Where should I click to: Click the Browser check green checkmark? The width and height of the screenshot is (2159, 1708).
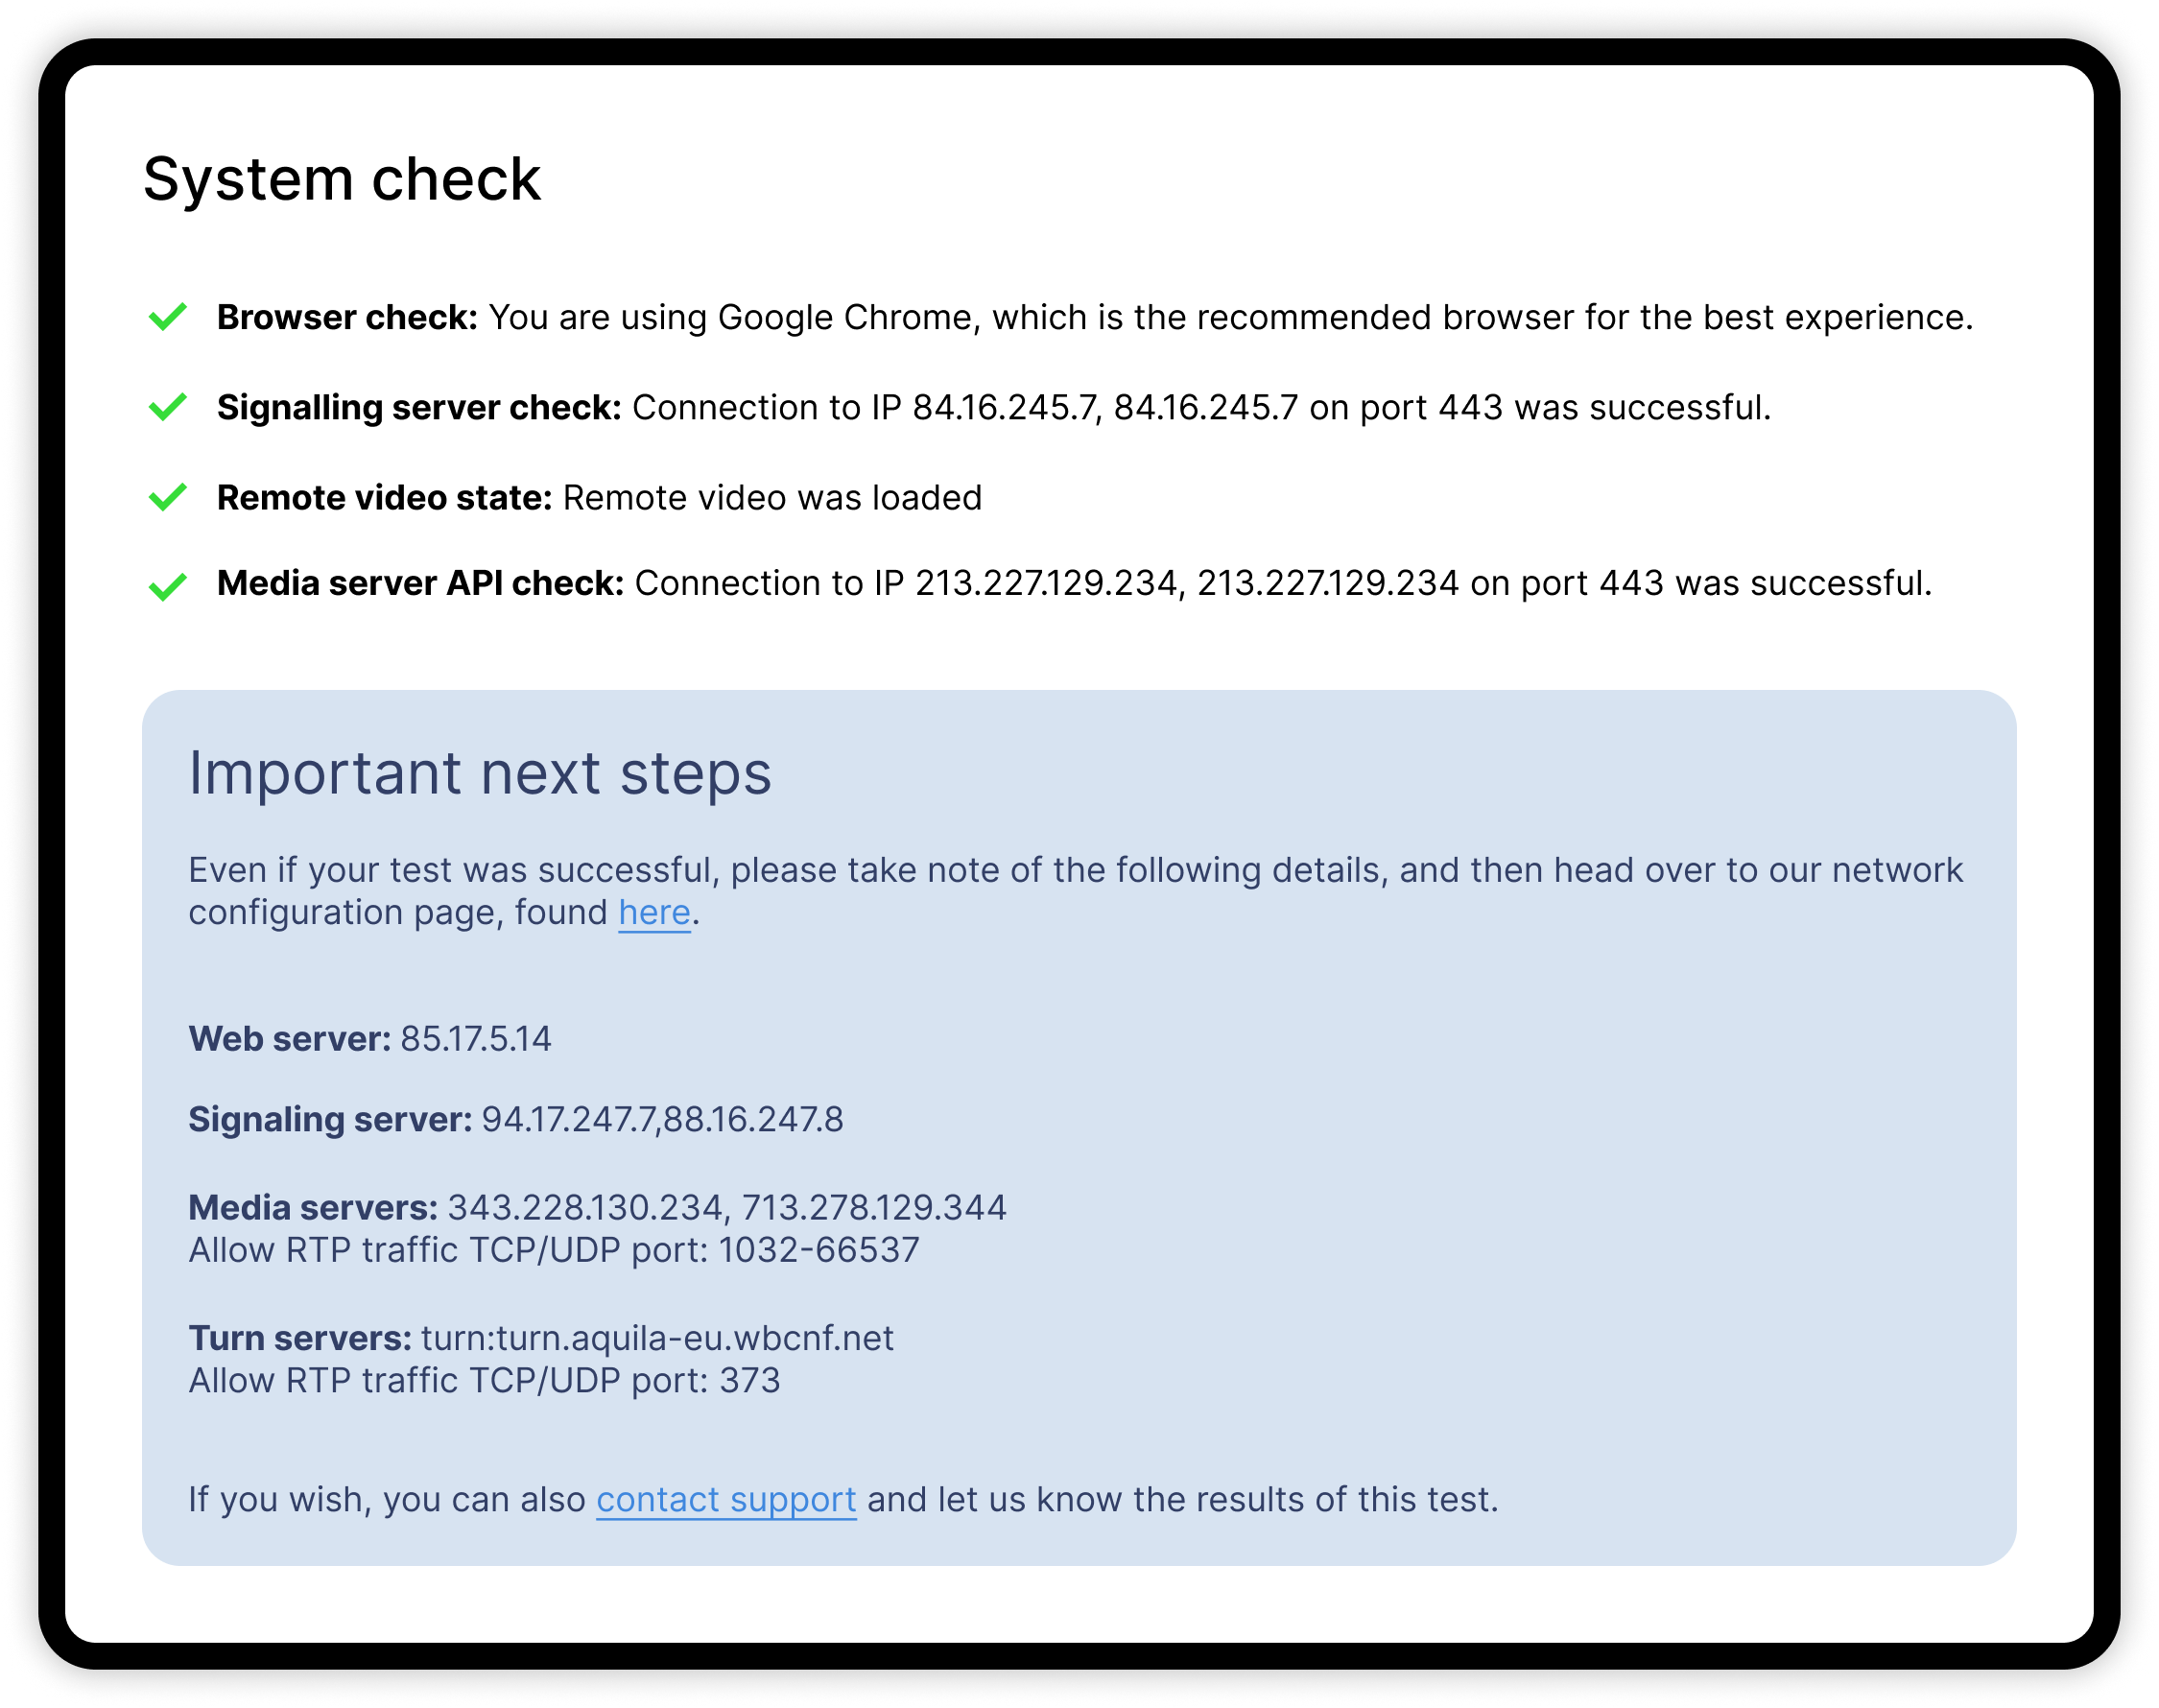pyautogui.click(x=167, y=317)
